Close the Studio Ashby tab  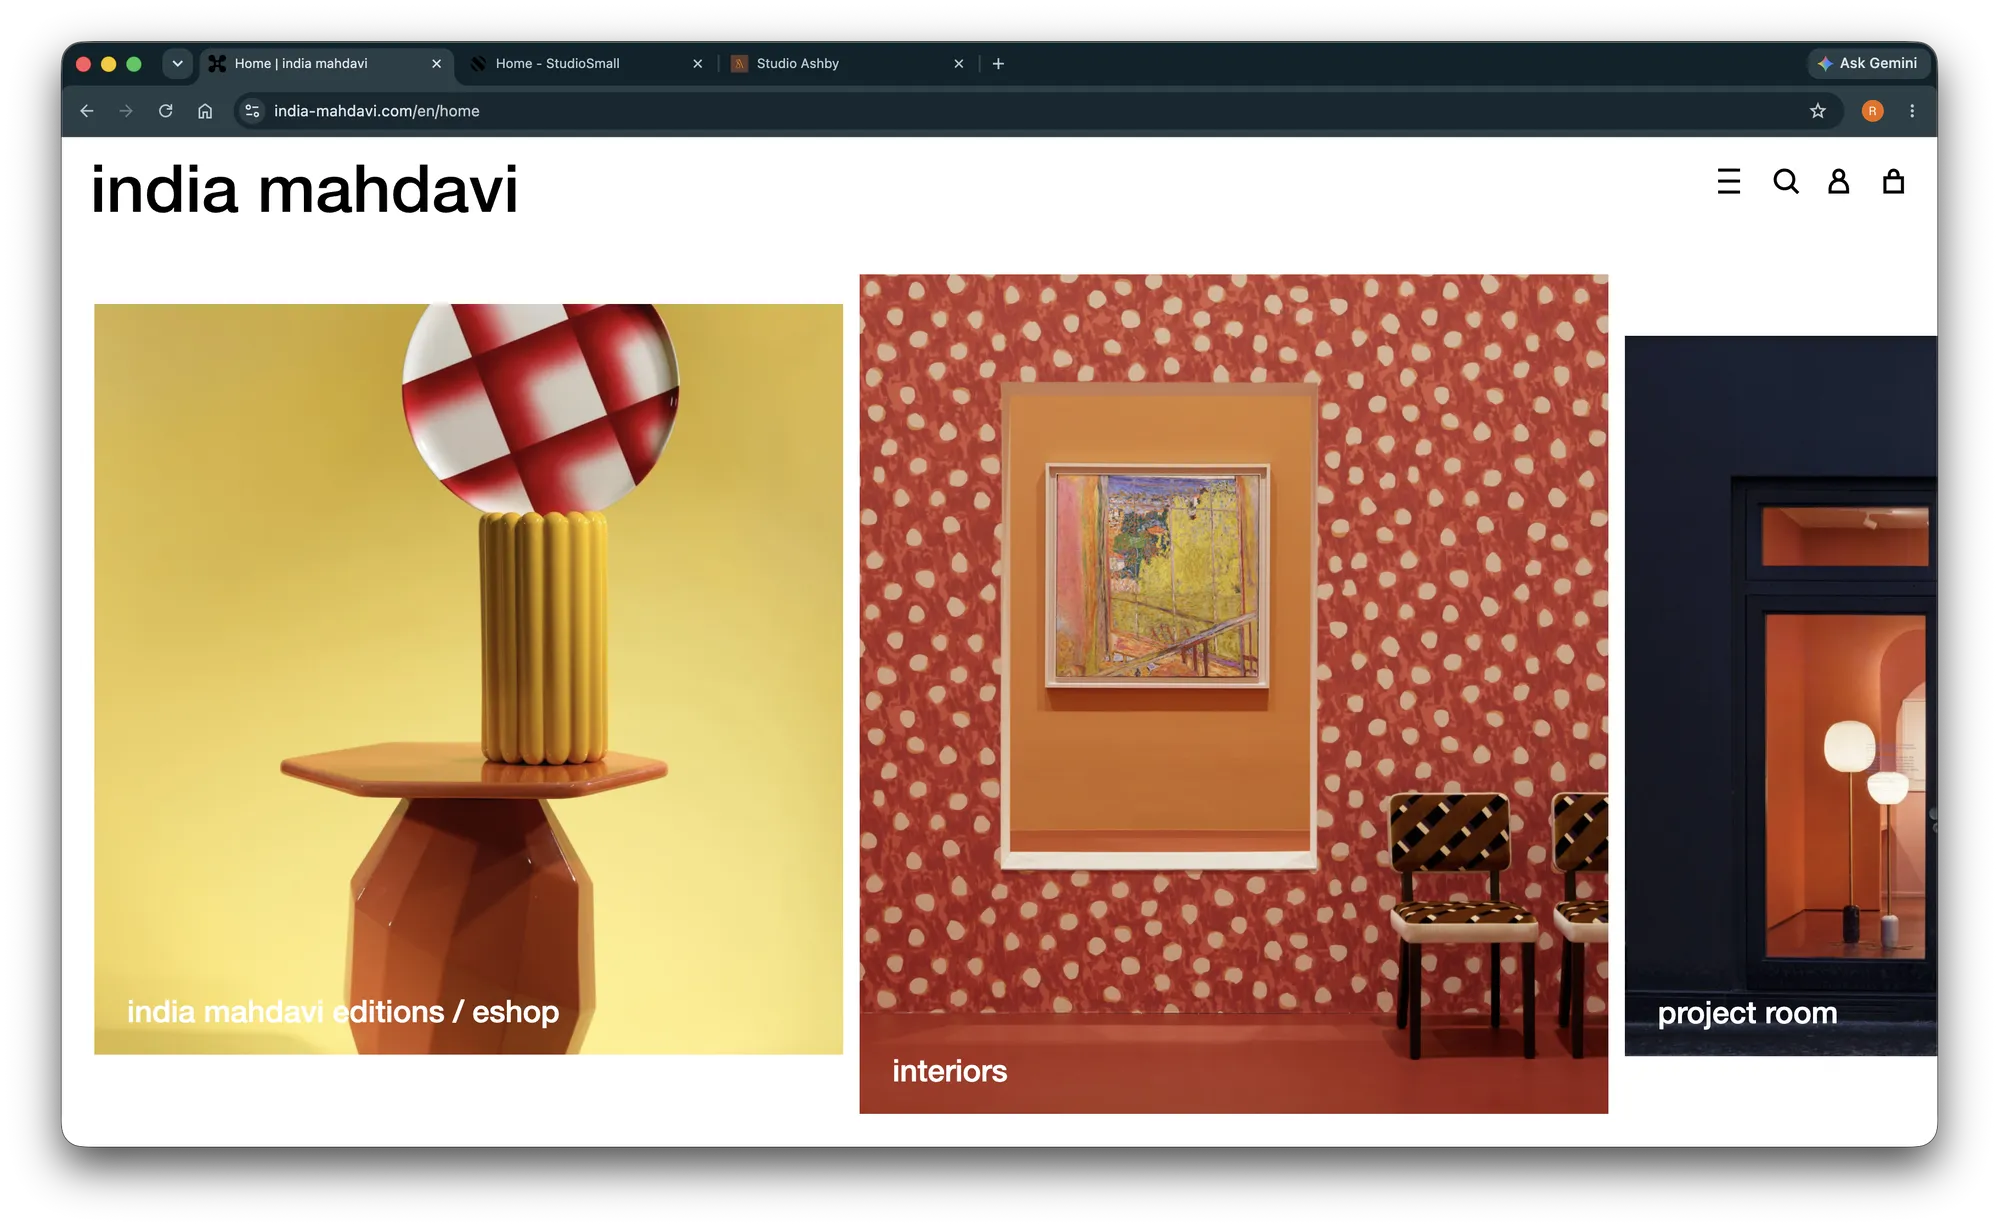click(x=958, y=64)
